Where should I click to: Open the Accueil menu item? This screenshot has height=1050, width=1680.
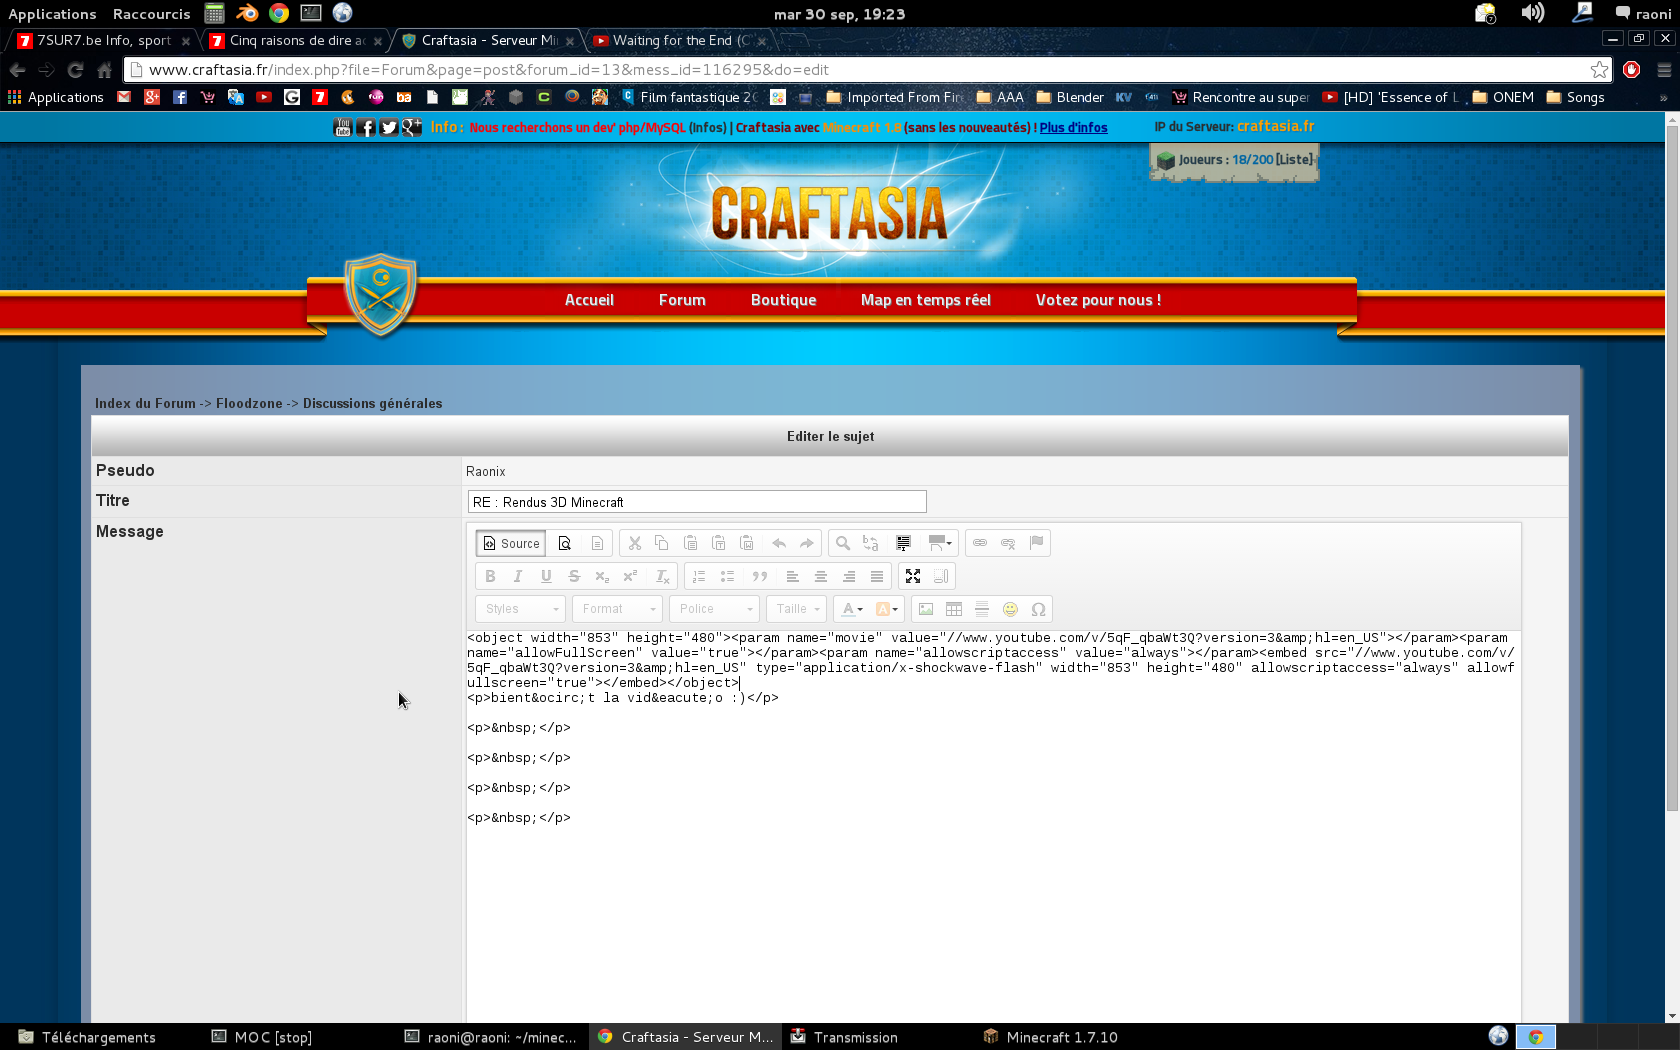pyautogui.click(x=589, y=300)
